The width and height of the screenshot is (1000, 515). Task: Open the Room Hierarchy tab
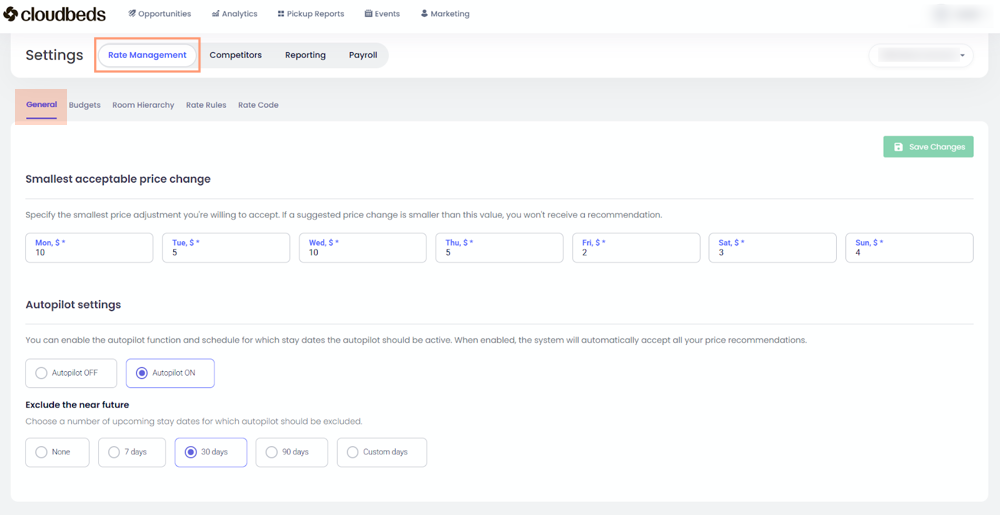tap(143, 105)
